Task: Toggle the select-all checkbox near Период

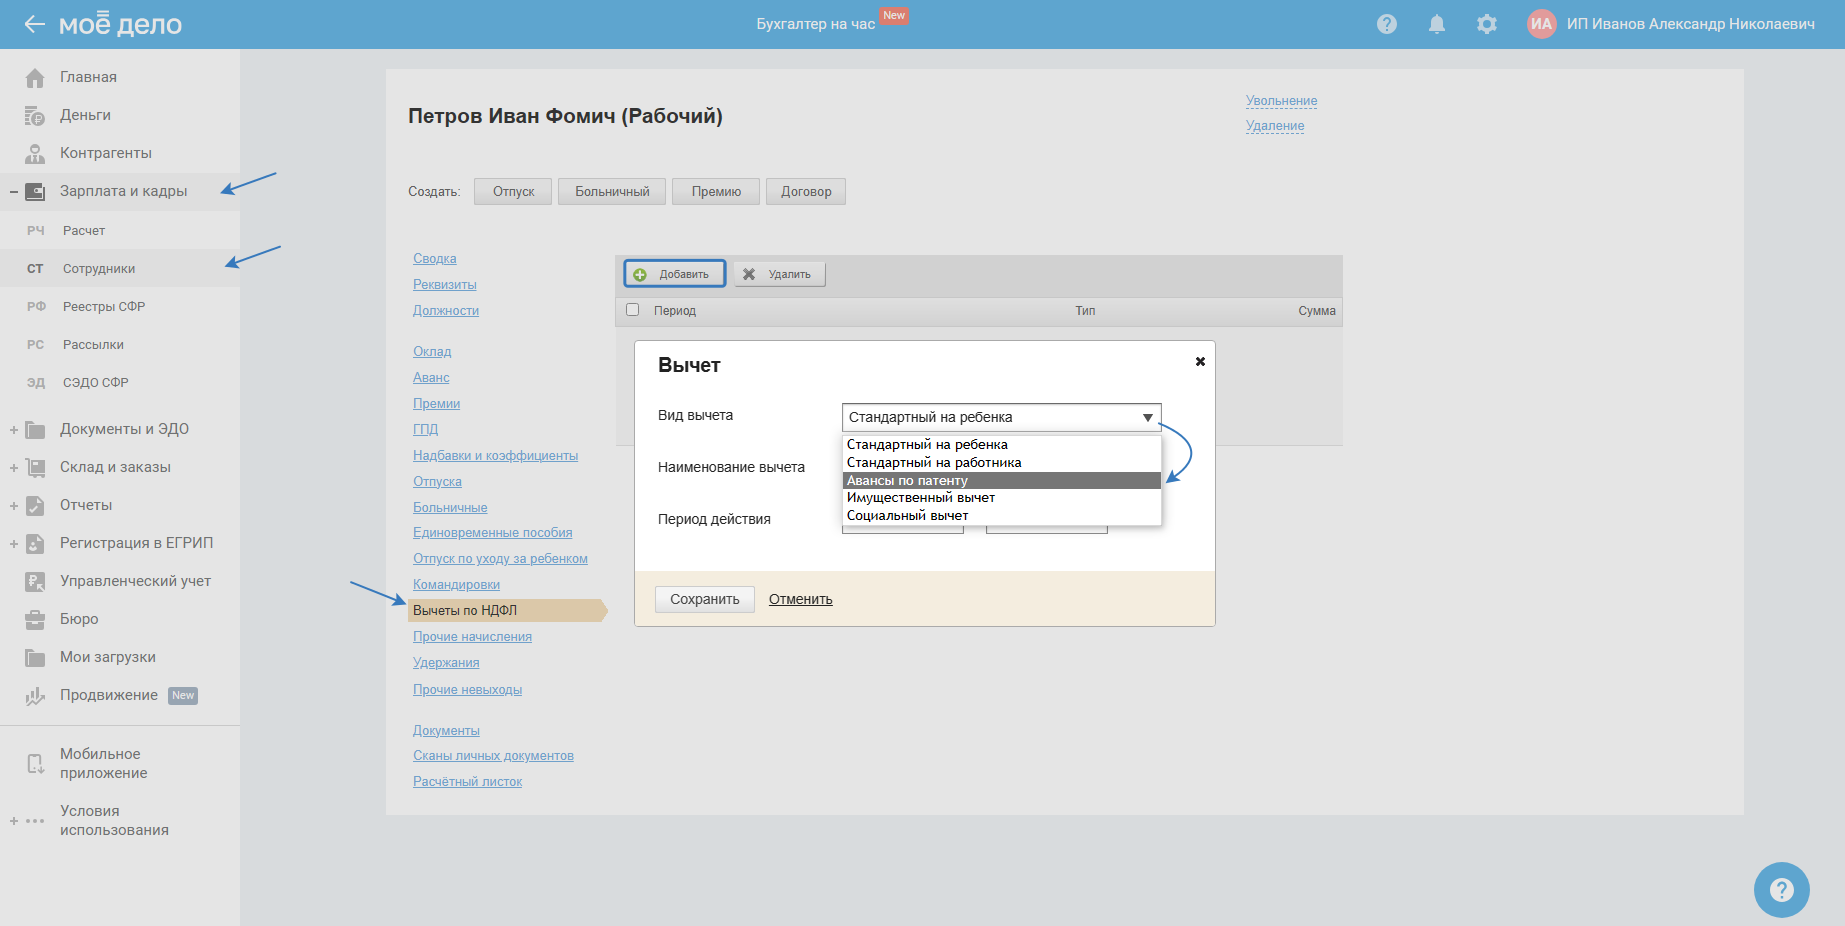Action: coord(632,310)
